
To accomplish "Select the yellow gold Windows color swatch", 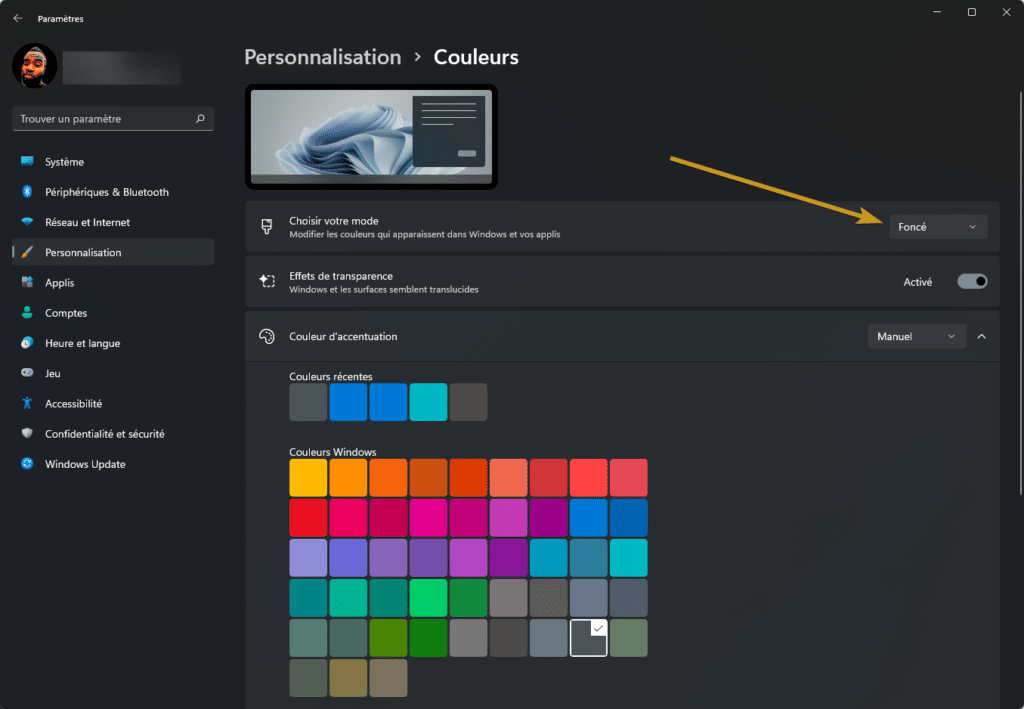I will pyautogui.click(x=308, y=478).
